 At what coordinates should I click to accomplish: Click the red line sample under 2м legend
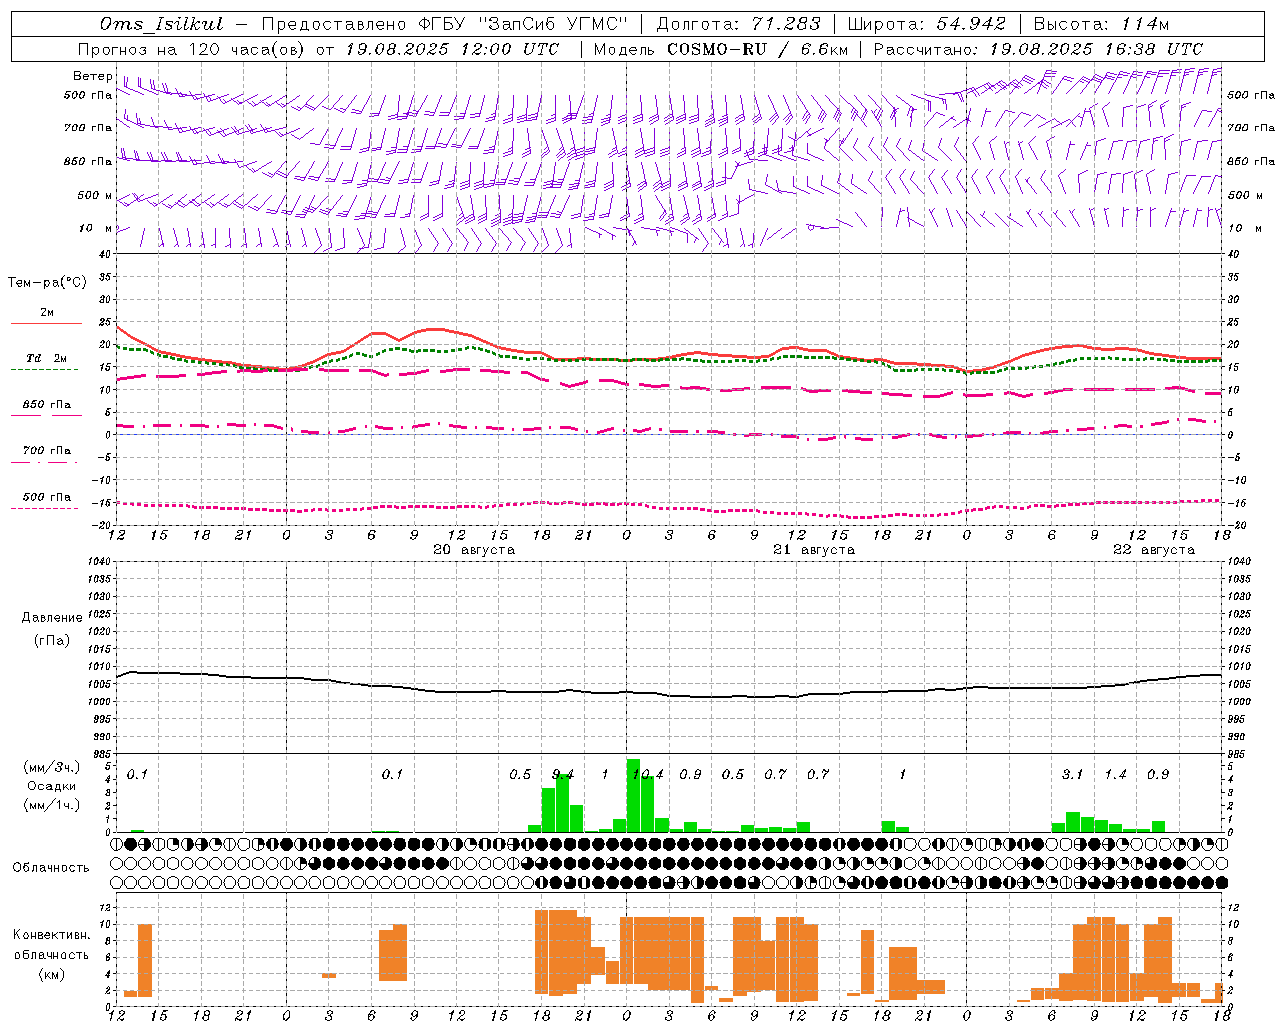46,324
